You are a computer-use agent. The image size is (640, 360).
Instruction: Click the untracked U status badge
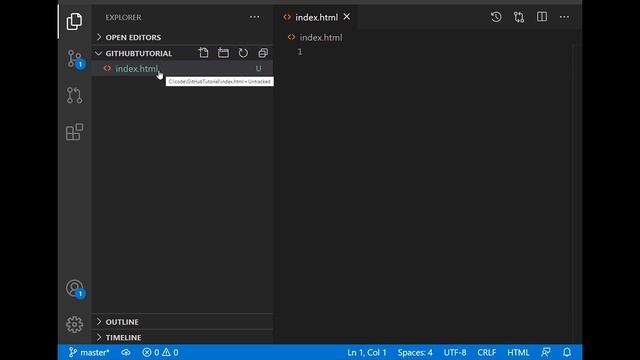tap(258, 69)
